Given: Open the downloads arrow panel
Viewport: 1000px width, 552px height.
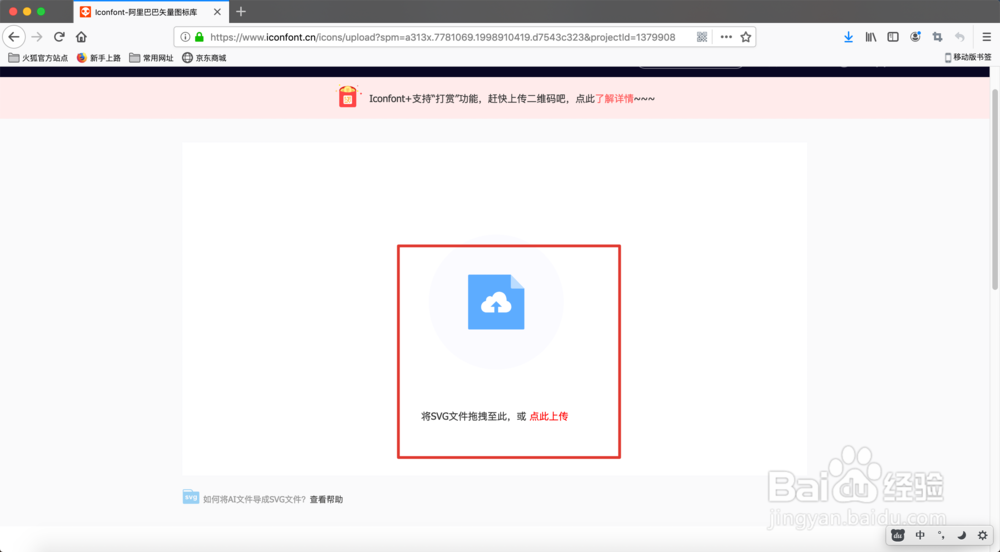Looking at the screenshot, I should click(x=848, y=37).
